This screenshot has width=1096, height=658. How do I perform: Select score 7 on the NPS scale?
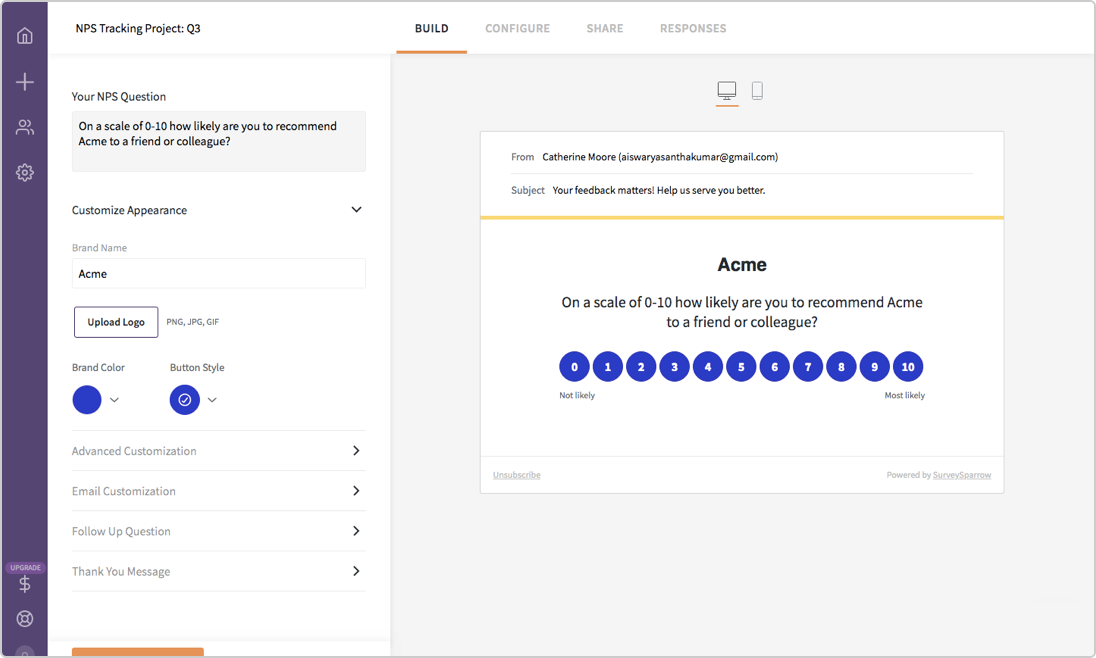[808, 366]
